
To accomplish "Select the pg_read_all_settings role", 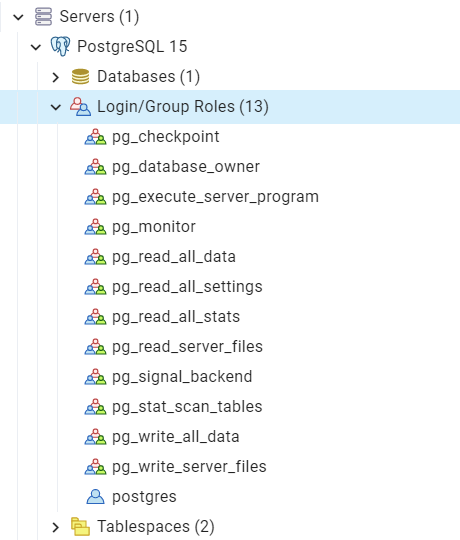I will [187, 287].
